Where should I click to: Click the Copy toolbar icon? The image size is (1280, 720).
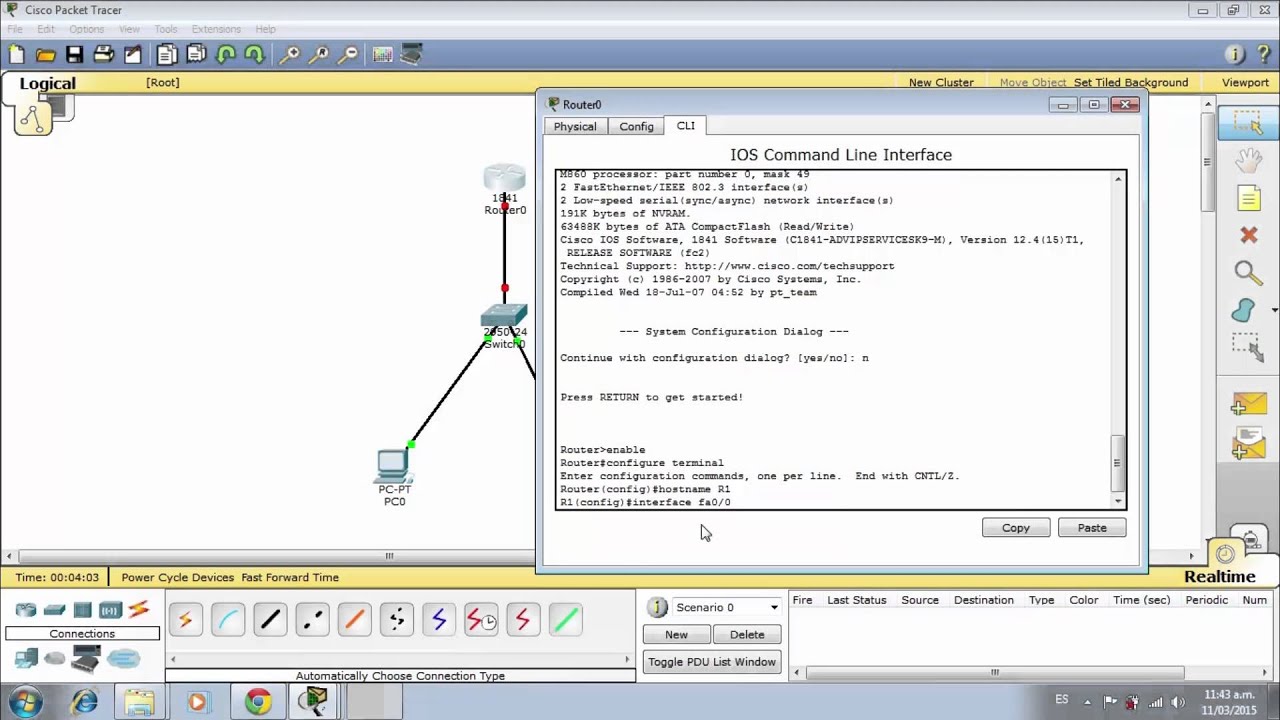[167, 55]
